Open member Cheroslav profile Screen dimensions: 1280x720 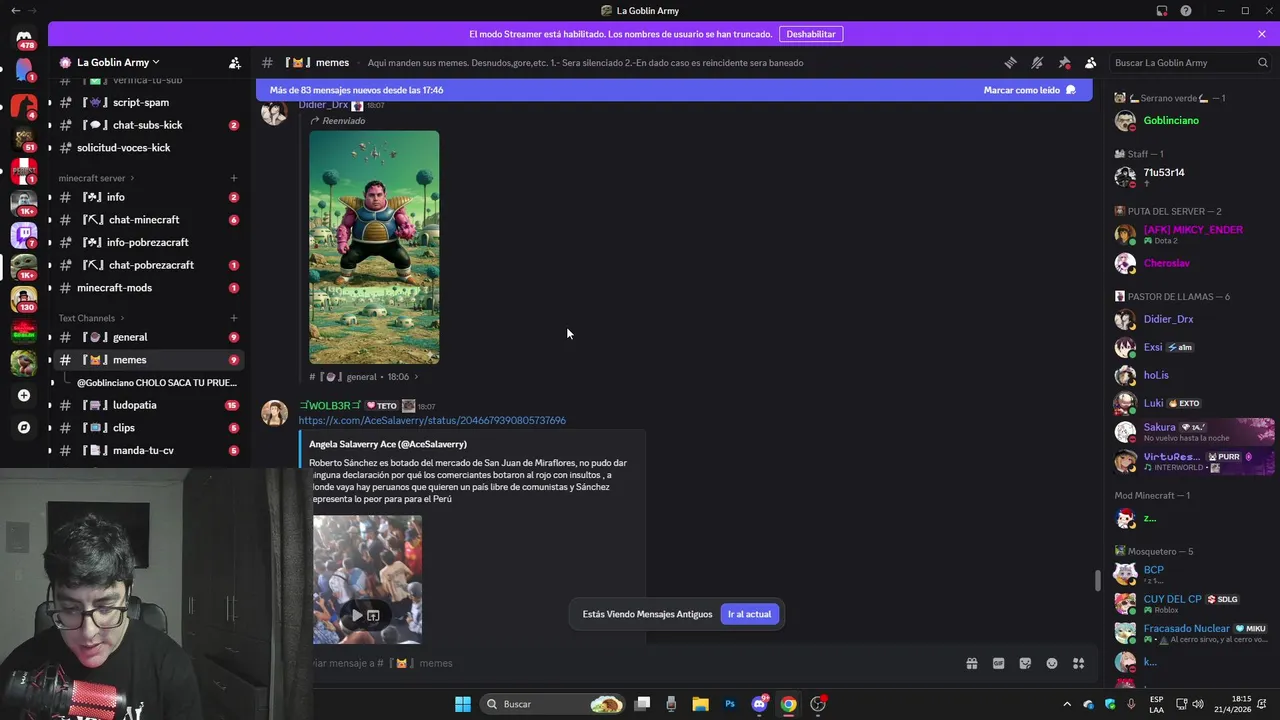click(1190, 263)
